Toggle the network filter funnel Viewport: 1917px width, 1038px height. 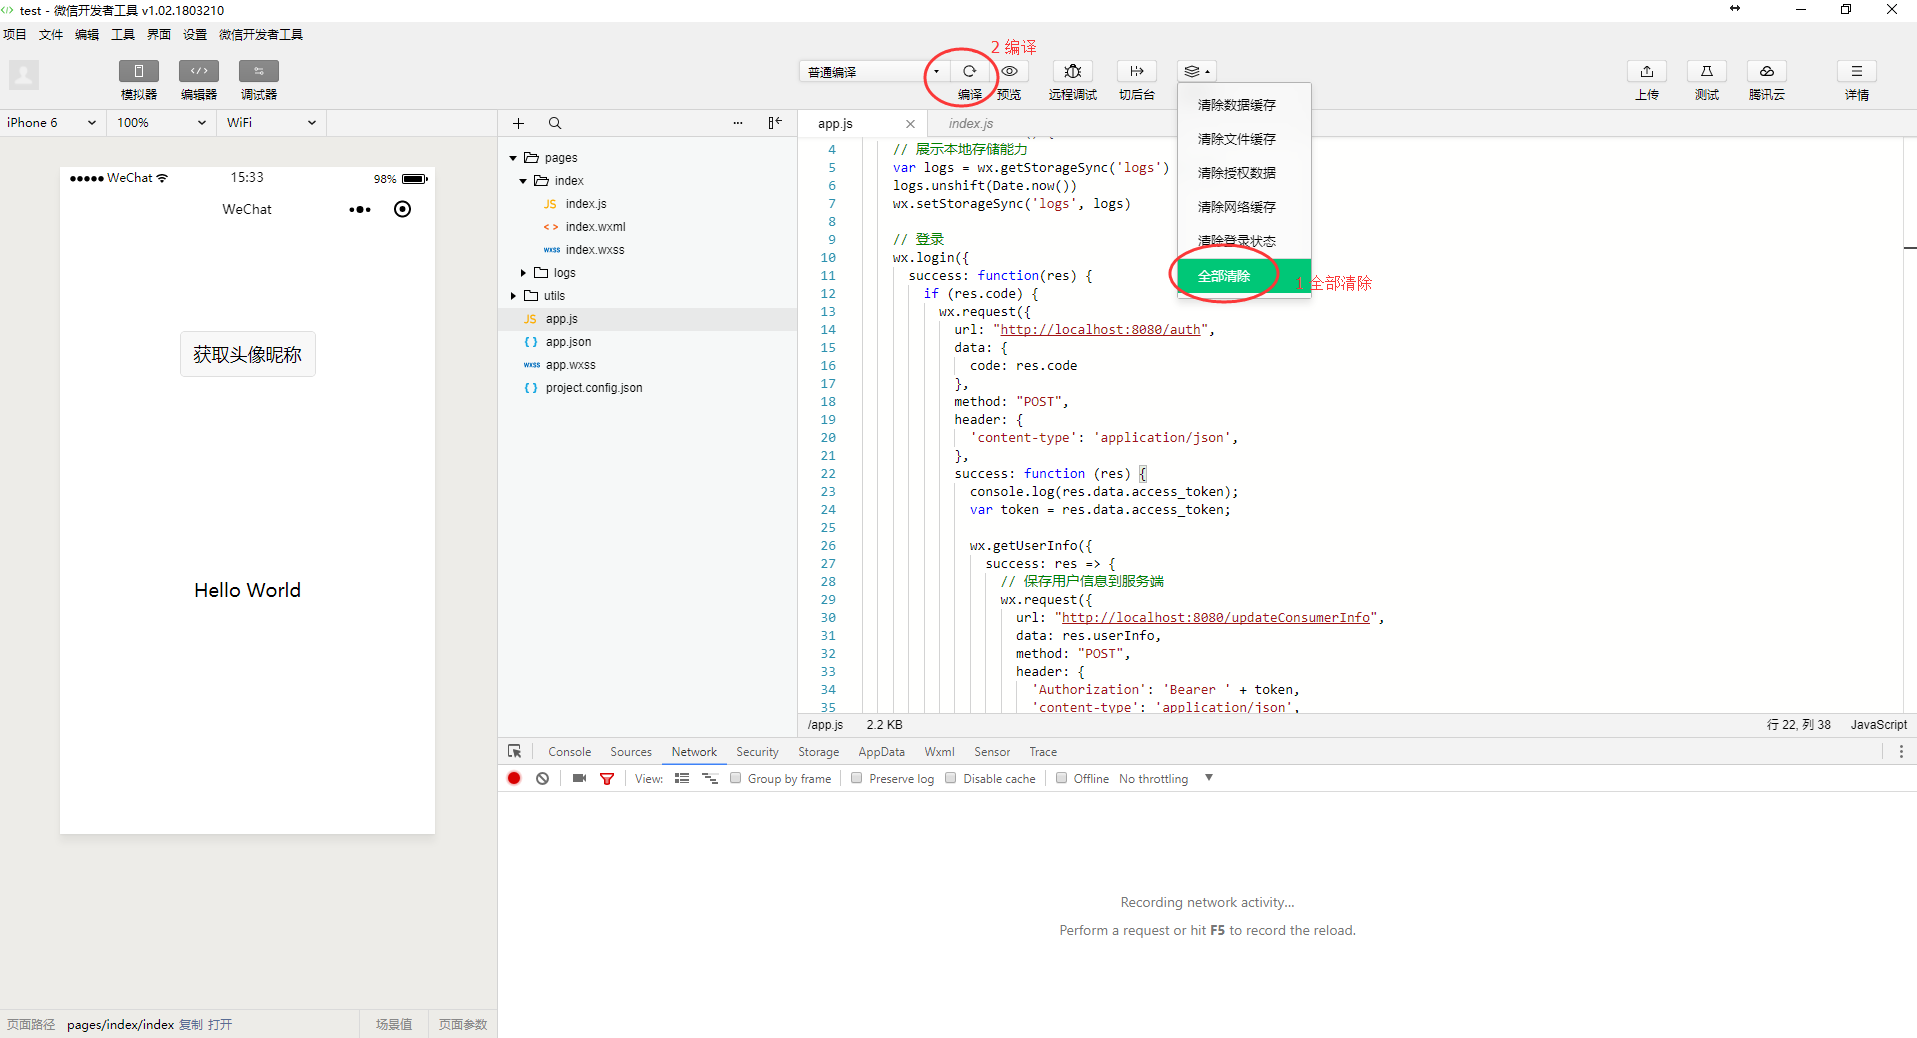(607, 778)
